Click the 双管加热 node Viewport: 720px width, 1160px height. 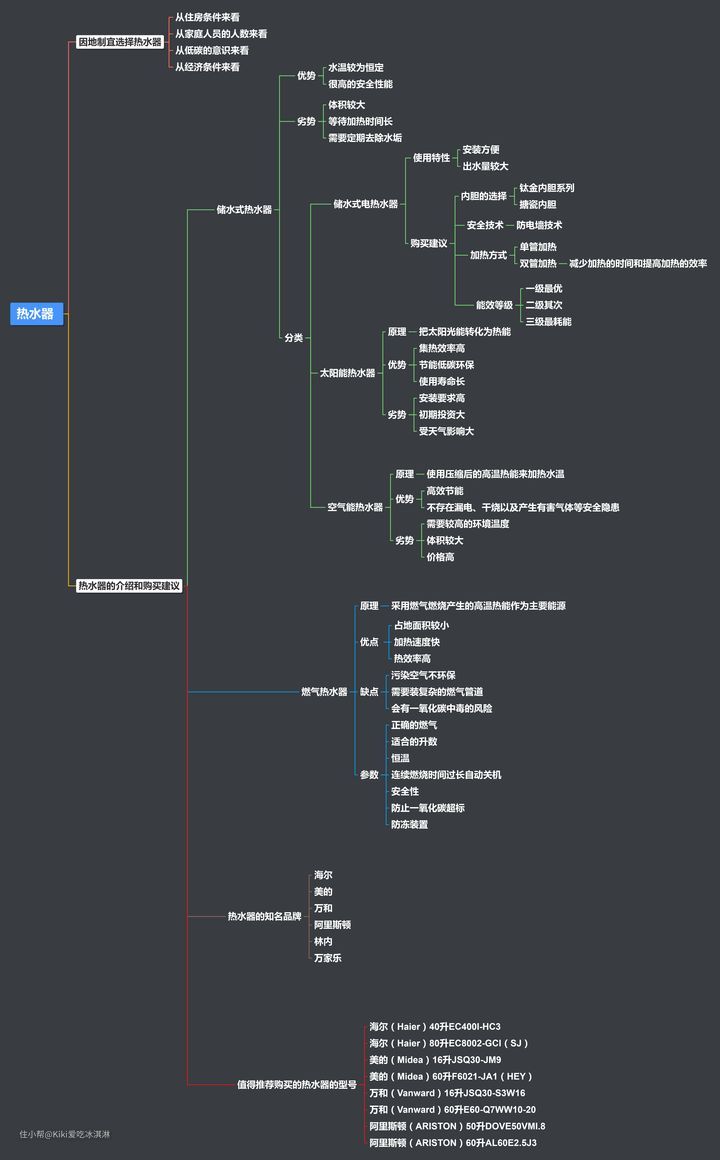click(538, 263)
